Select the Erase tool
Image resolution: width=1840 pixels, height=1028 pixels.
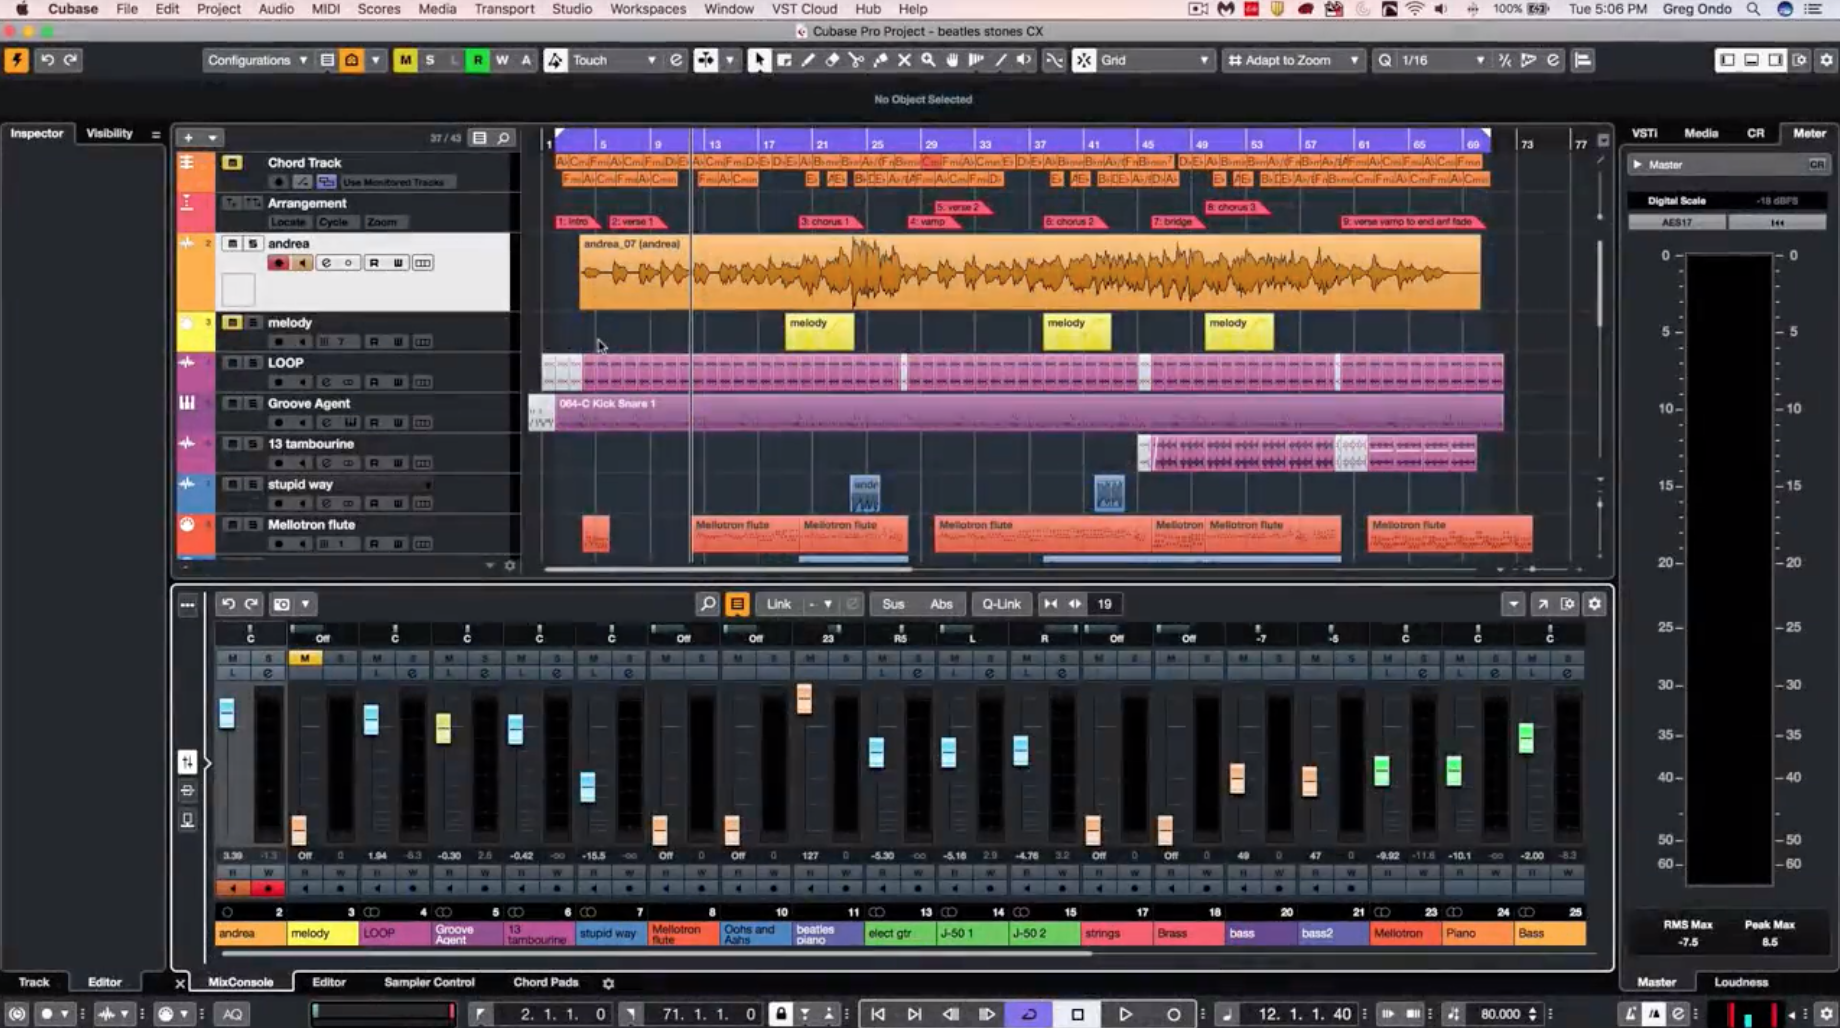tap(832, 60)
